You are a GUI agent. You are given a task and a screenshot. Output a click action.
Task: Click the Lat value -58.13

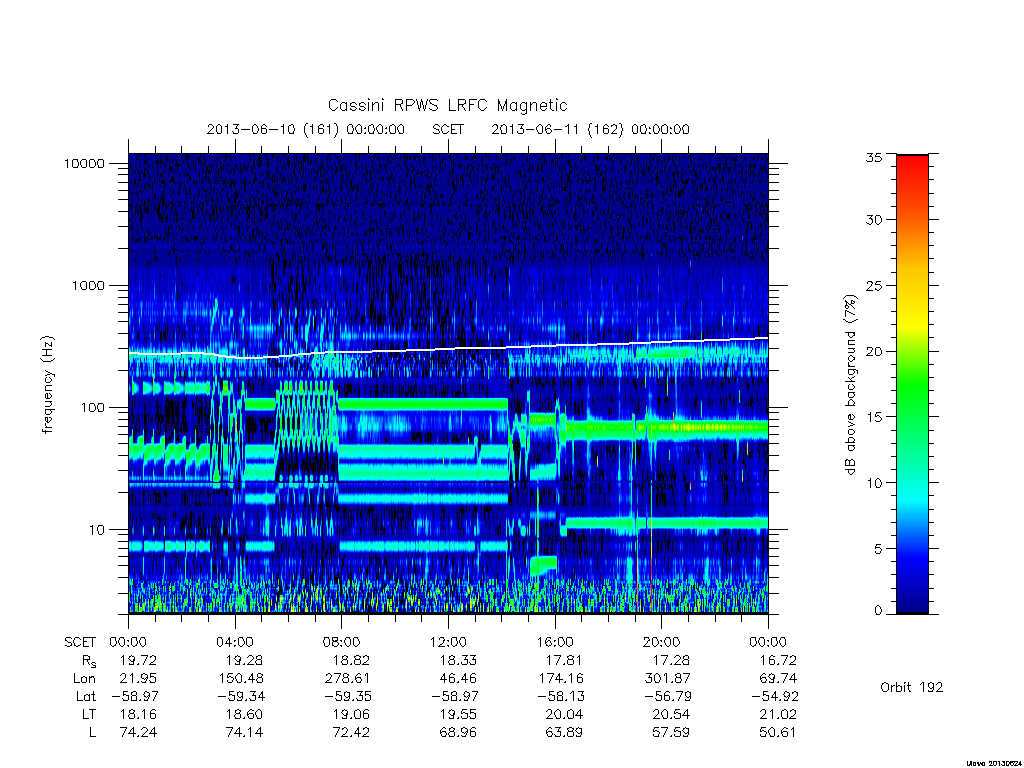(x=561, y=697)
